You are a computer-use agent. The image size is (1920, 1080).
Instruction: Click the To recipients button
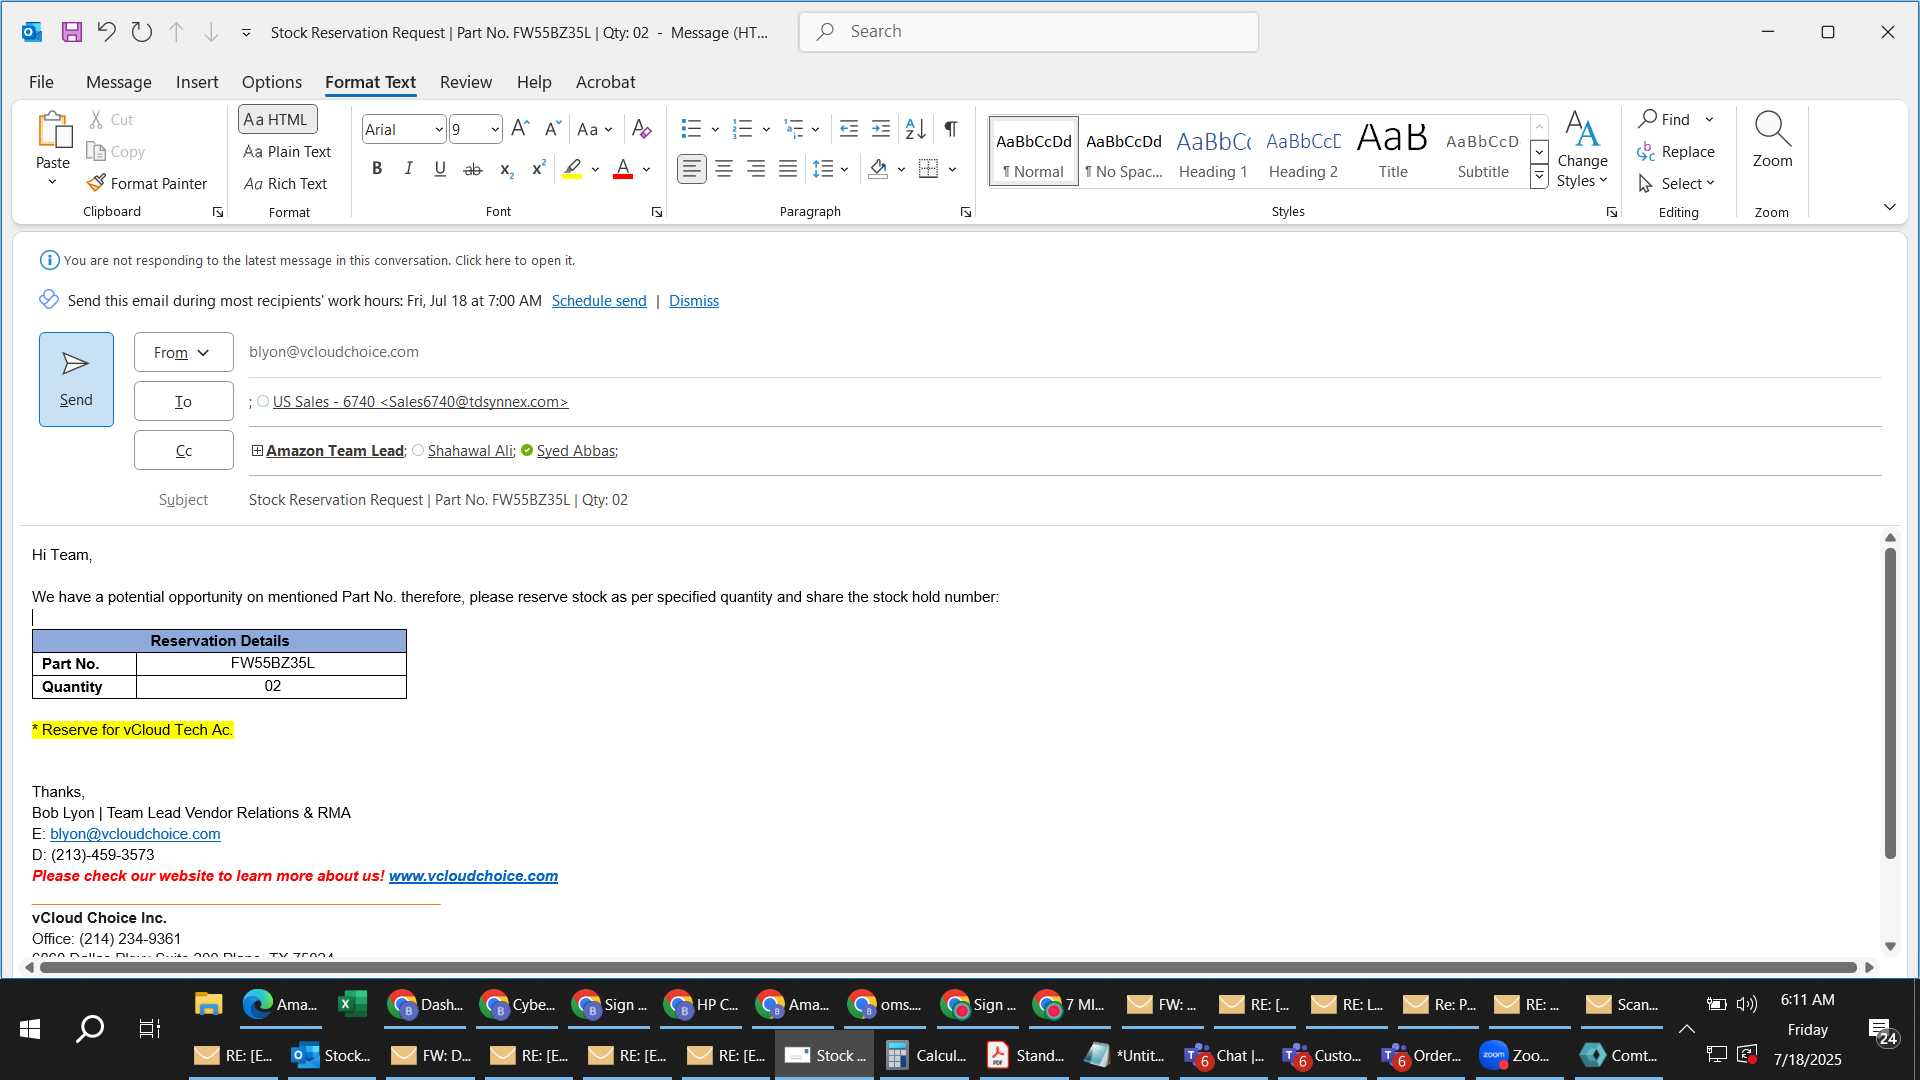(183, 401)
